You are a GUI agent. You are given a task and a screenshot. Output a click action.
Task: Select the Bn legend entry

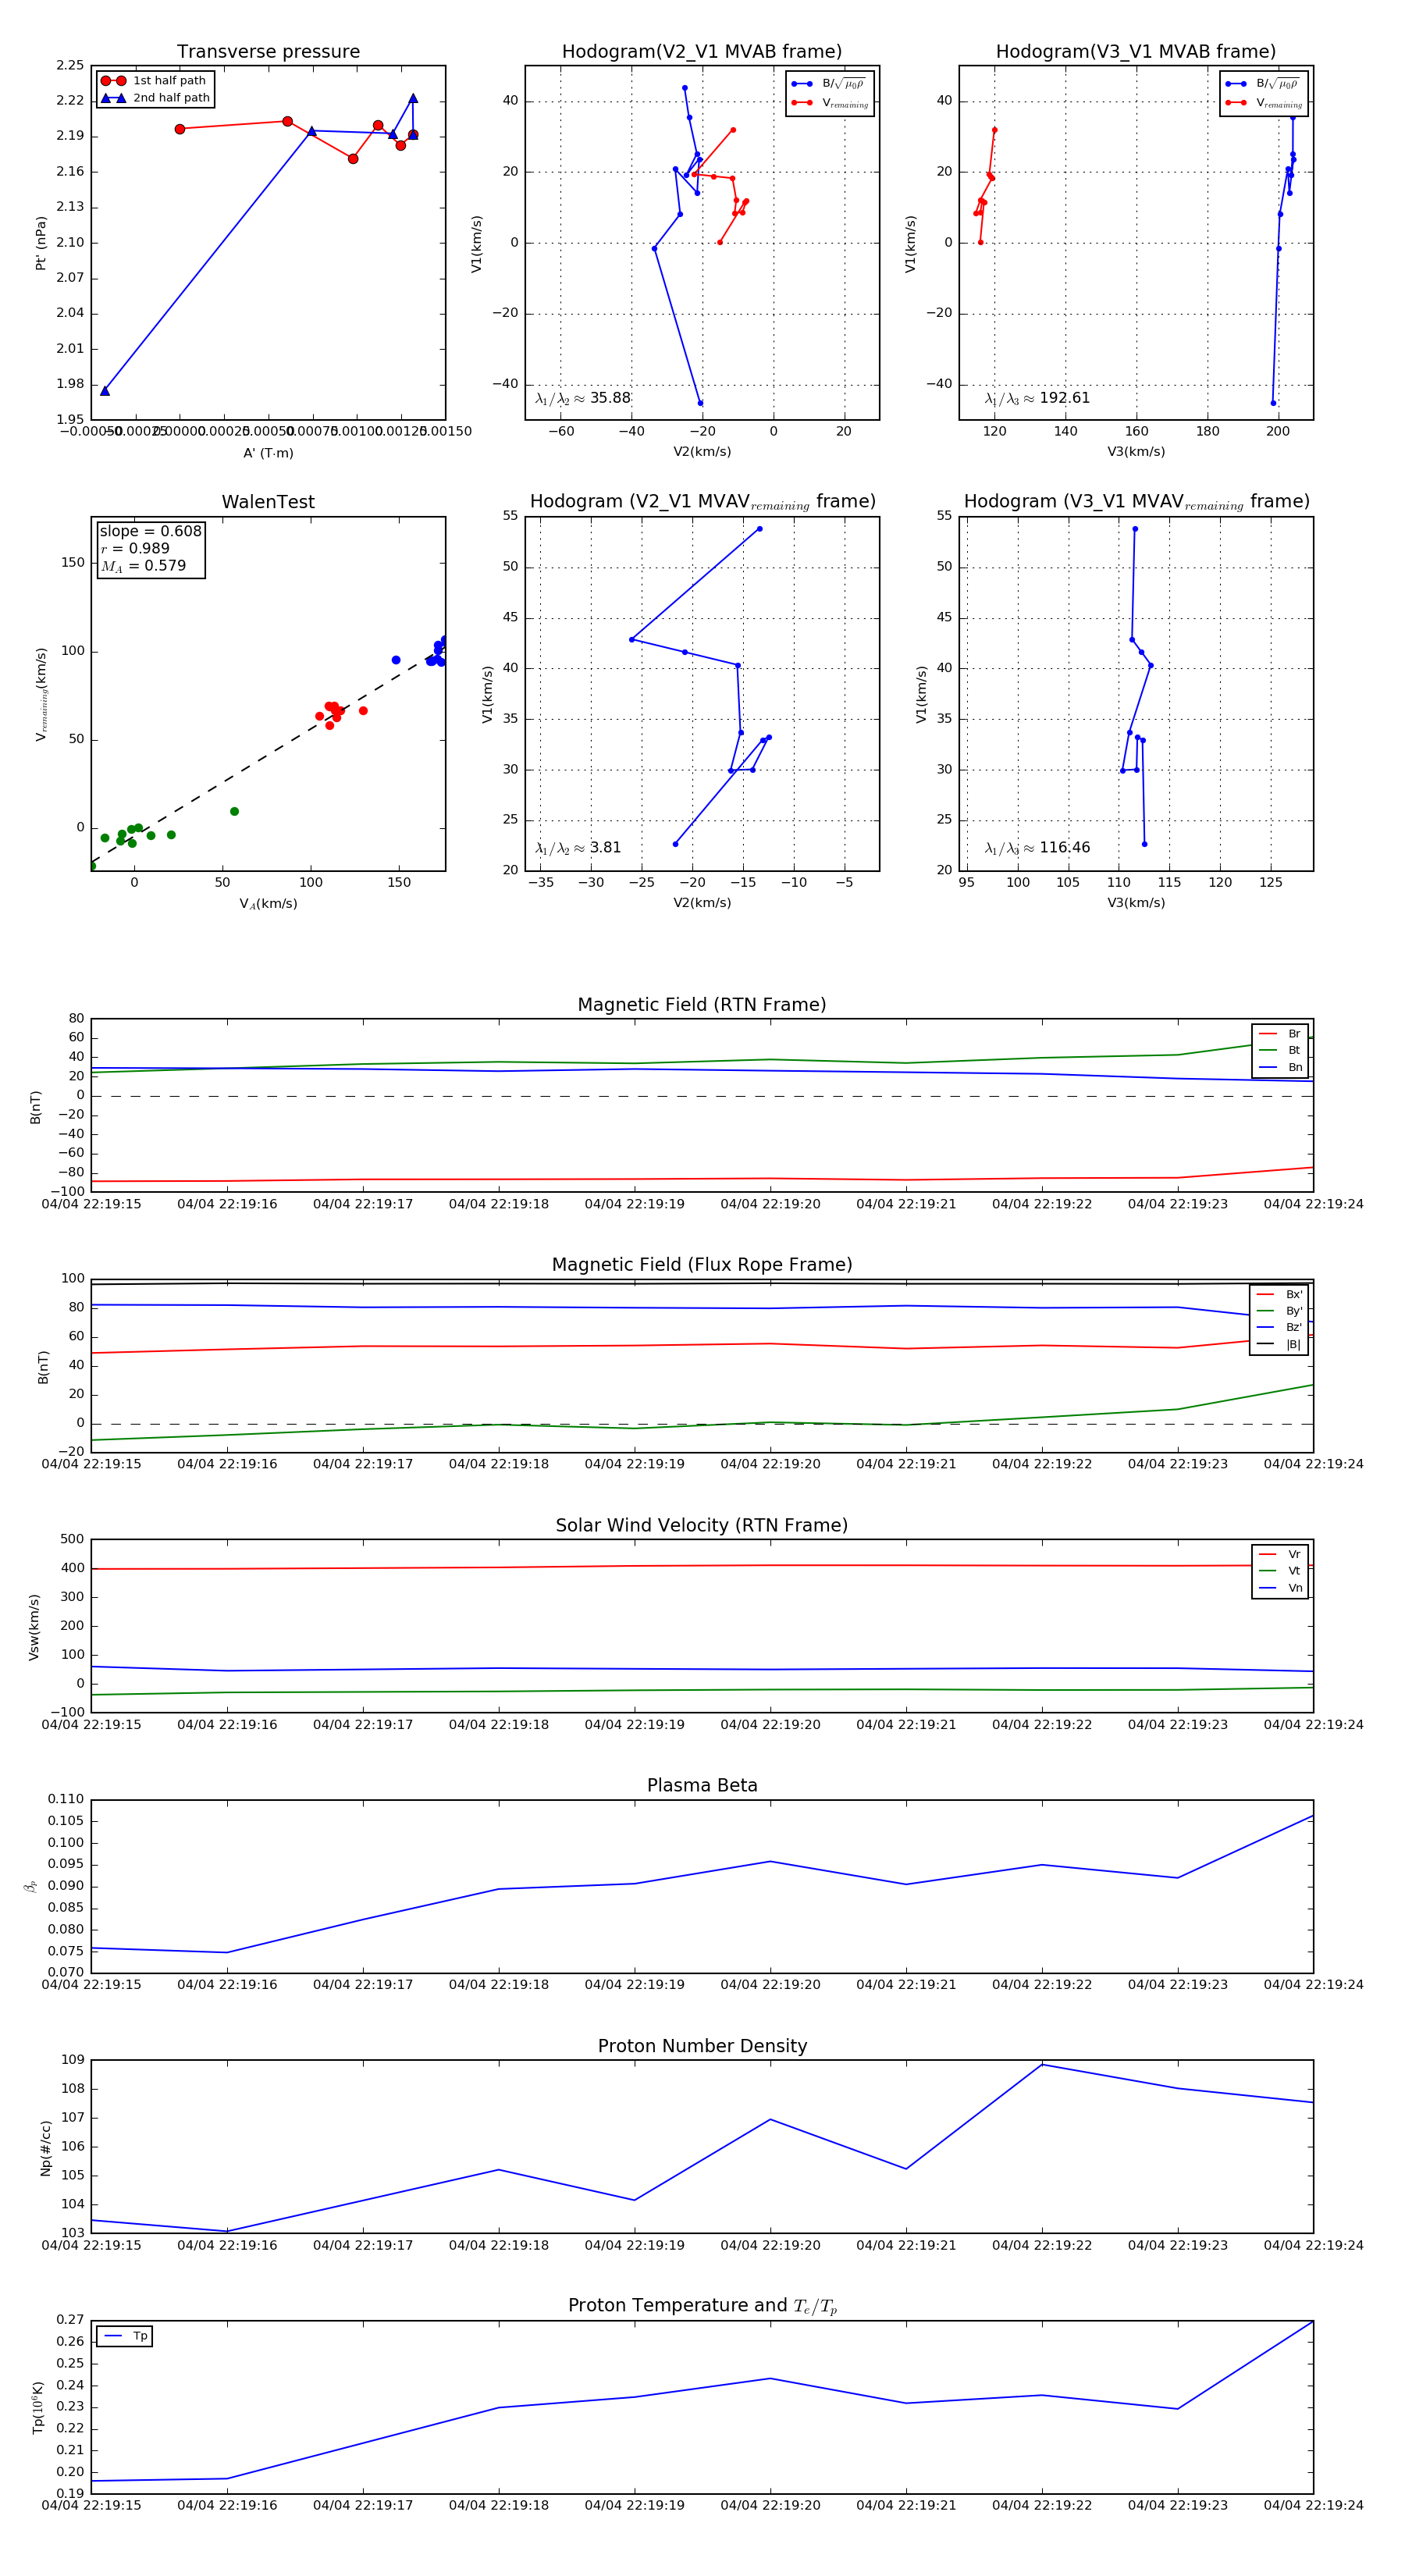pyautogui.click(x=1280, y=1067)
